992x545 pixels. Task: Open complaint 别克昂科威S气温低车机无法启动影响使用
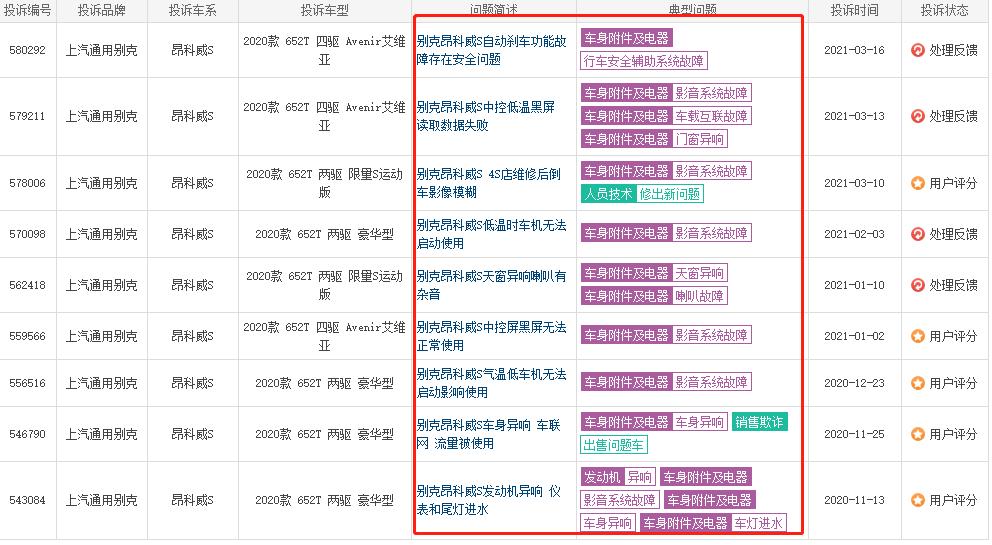click(x=492, y=383)
